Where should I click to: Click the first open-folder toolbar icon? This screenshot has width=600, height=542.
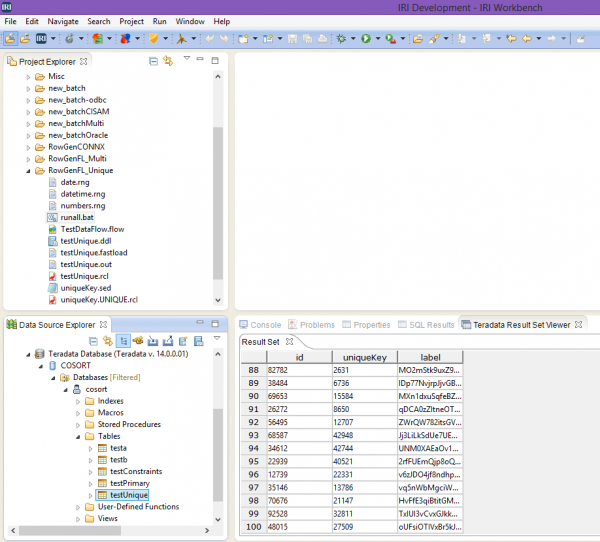pyautogui.click(x=10, y=38)
